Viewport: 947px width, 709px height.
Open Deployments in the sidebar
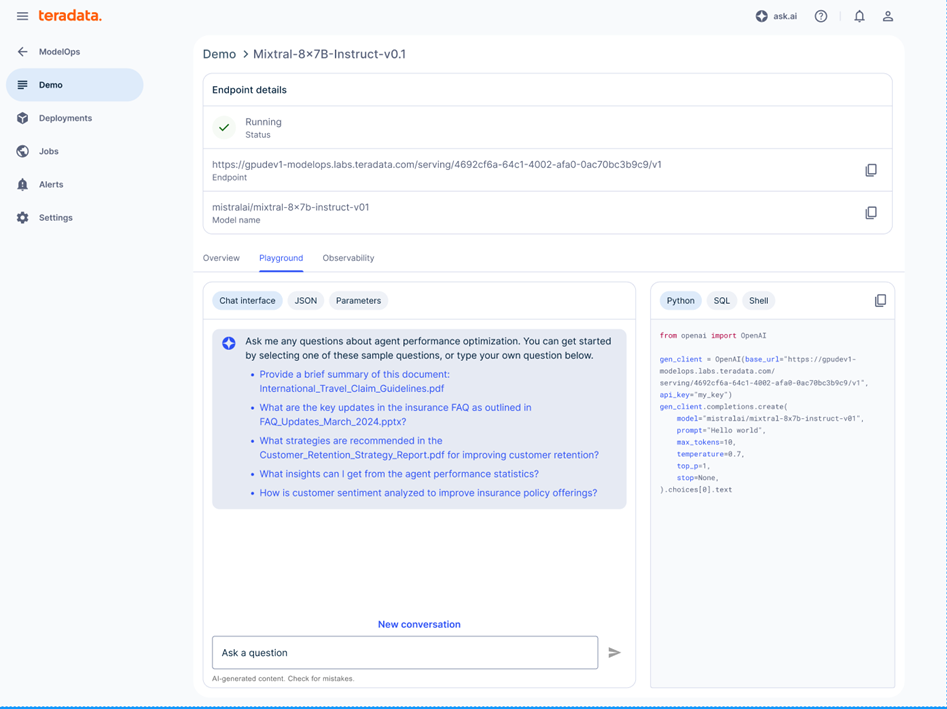(75, 118)
